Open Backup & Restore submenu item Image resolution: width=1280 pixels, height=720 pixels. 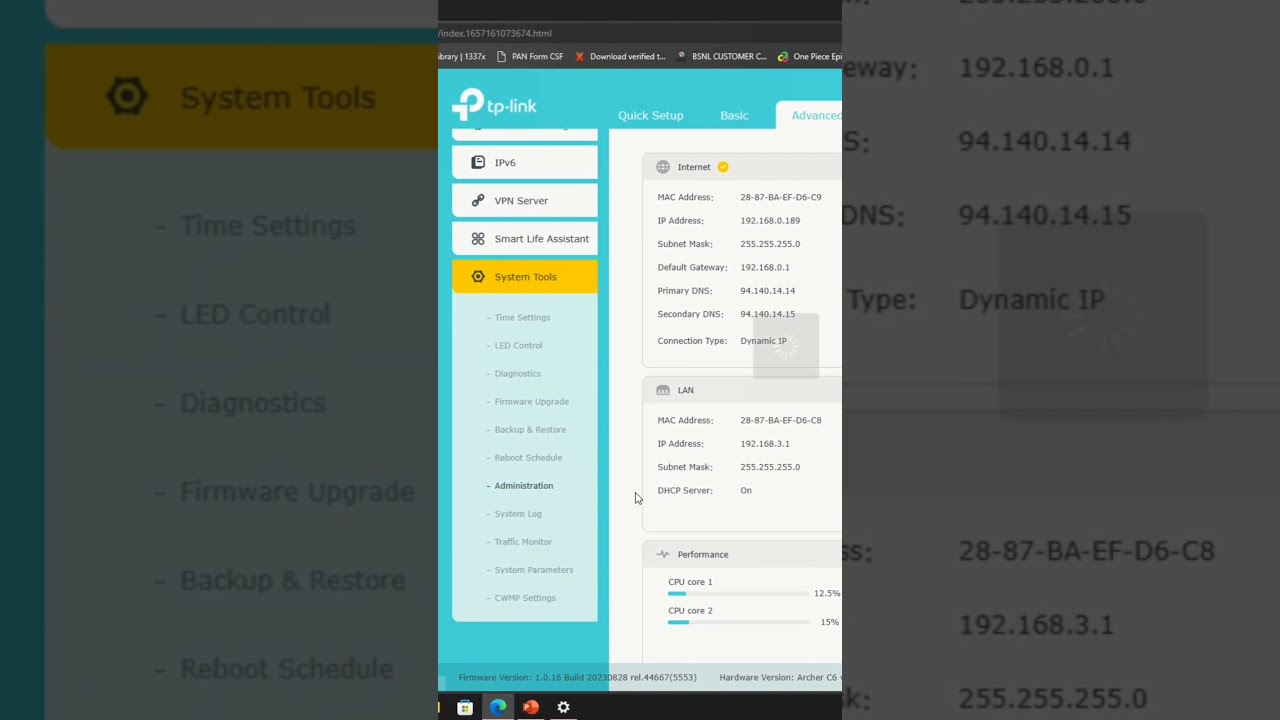(530, 429)
